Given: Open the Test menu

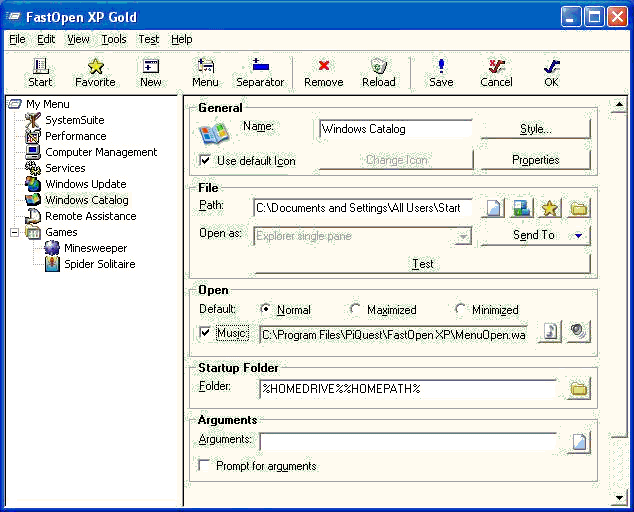Looking at the screenshot, I should pos(149,39).
